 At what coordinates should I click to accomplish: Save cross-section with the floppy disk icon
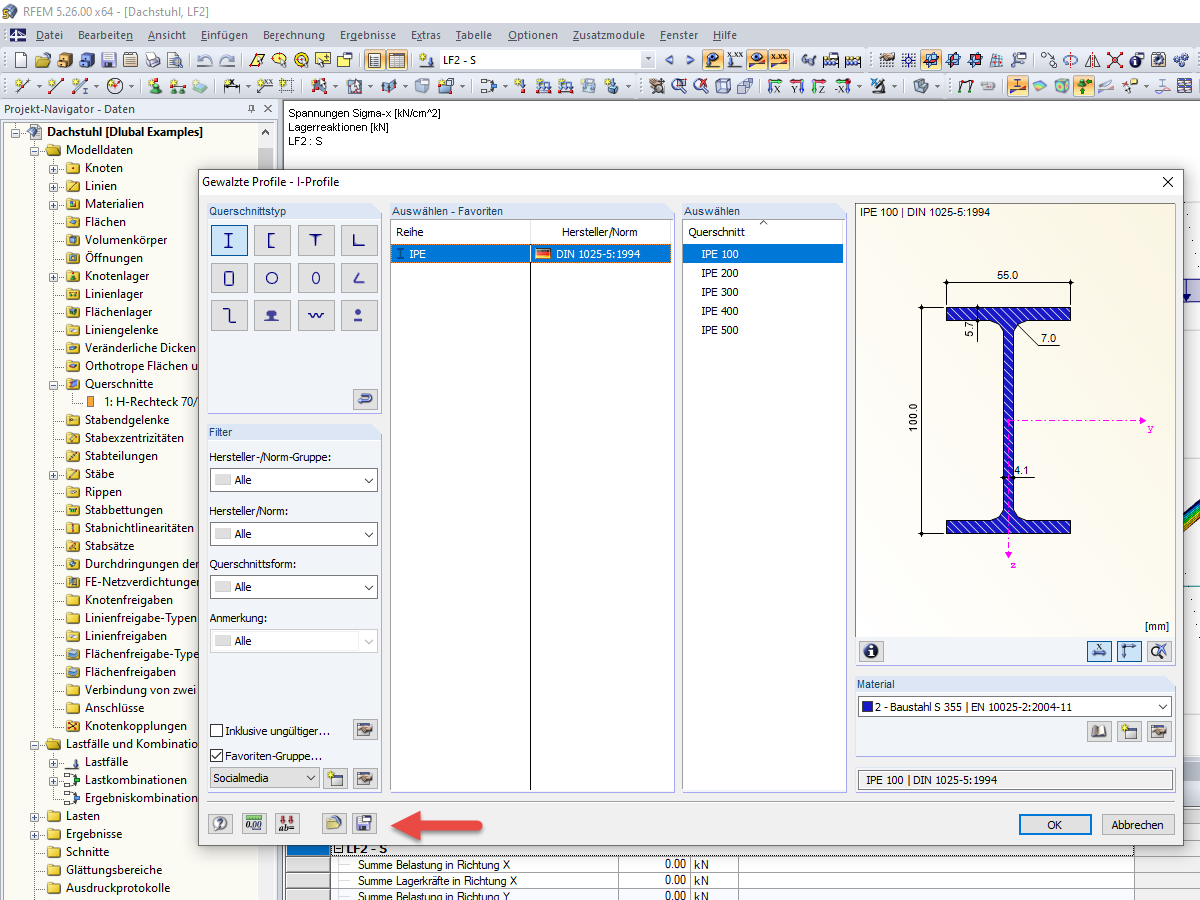(x=365, y=824)
